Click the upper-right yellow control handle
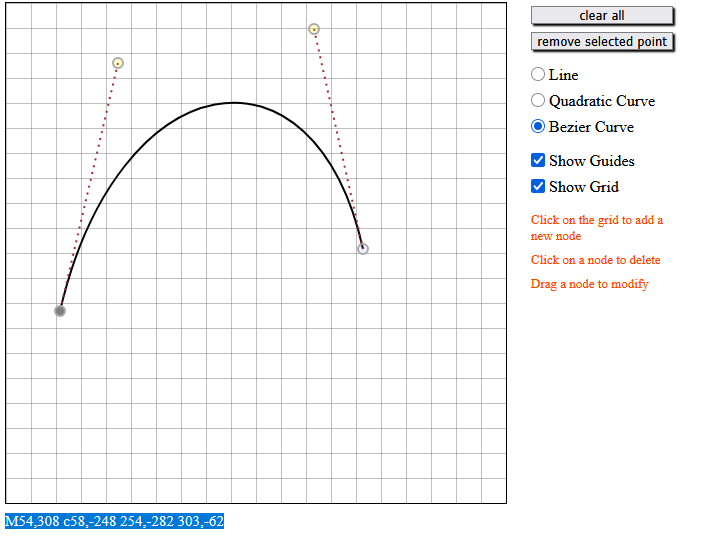 pyautogui.click(x=314, y=29)
